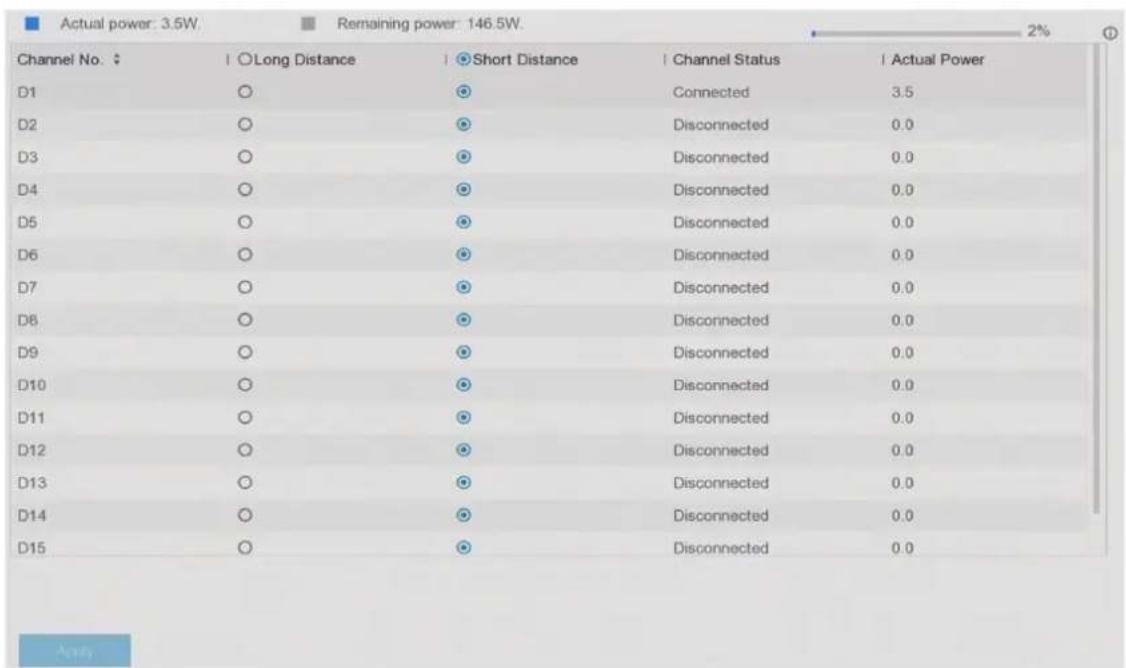The width and height of the screenshot is (1126, 668).
Task: Select the D1 channel label
Action: (27, 92)
